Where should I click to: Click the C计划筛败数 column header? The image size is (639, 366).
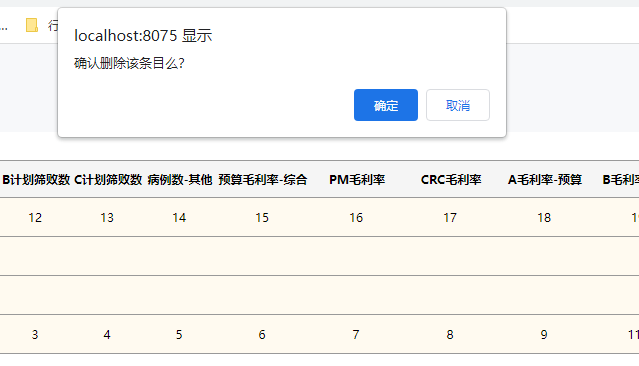pyautogui.click(x=108, y=180)
